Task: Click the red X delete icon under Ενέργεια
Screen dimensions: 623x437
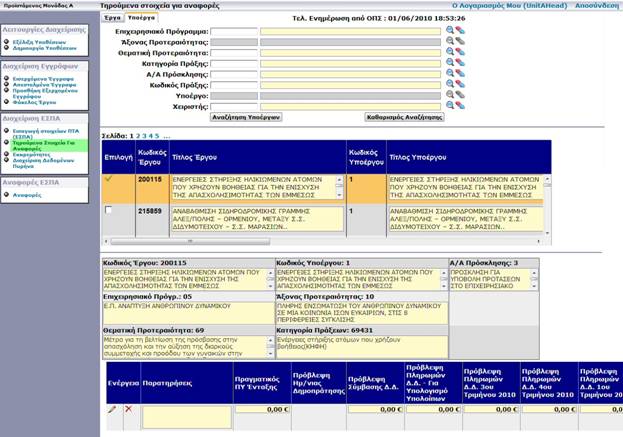Action: 128,409
